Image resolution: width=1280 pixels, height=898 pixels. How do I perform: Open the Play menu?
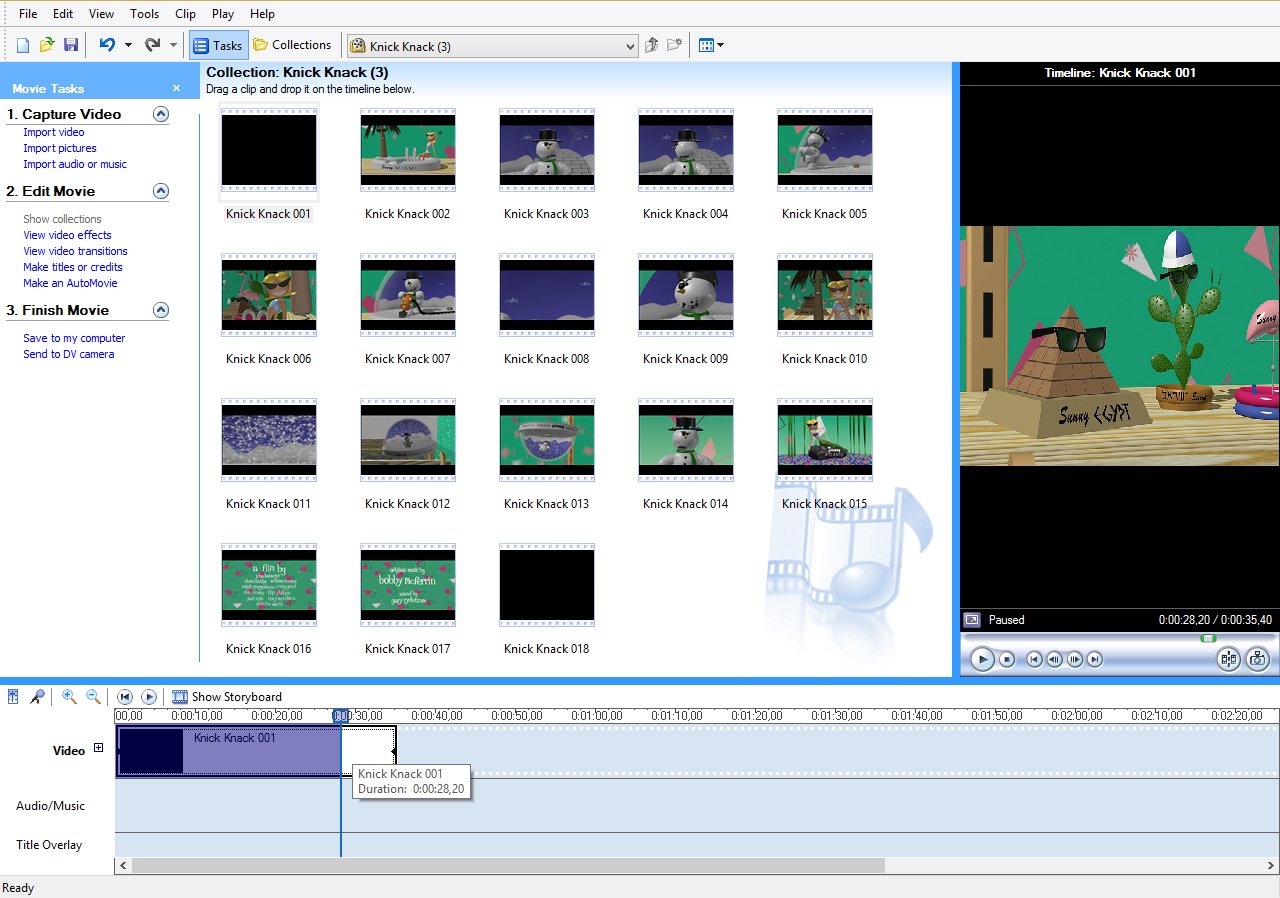(223, 14)
